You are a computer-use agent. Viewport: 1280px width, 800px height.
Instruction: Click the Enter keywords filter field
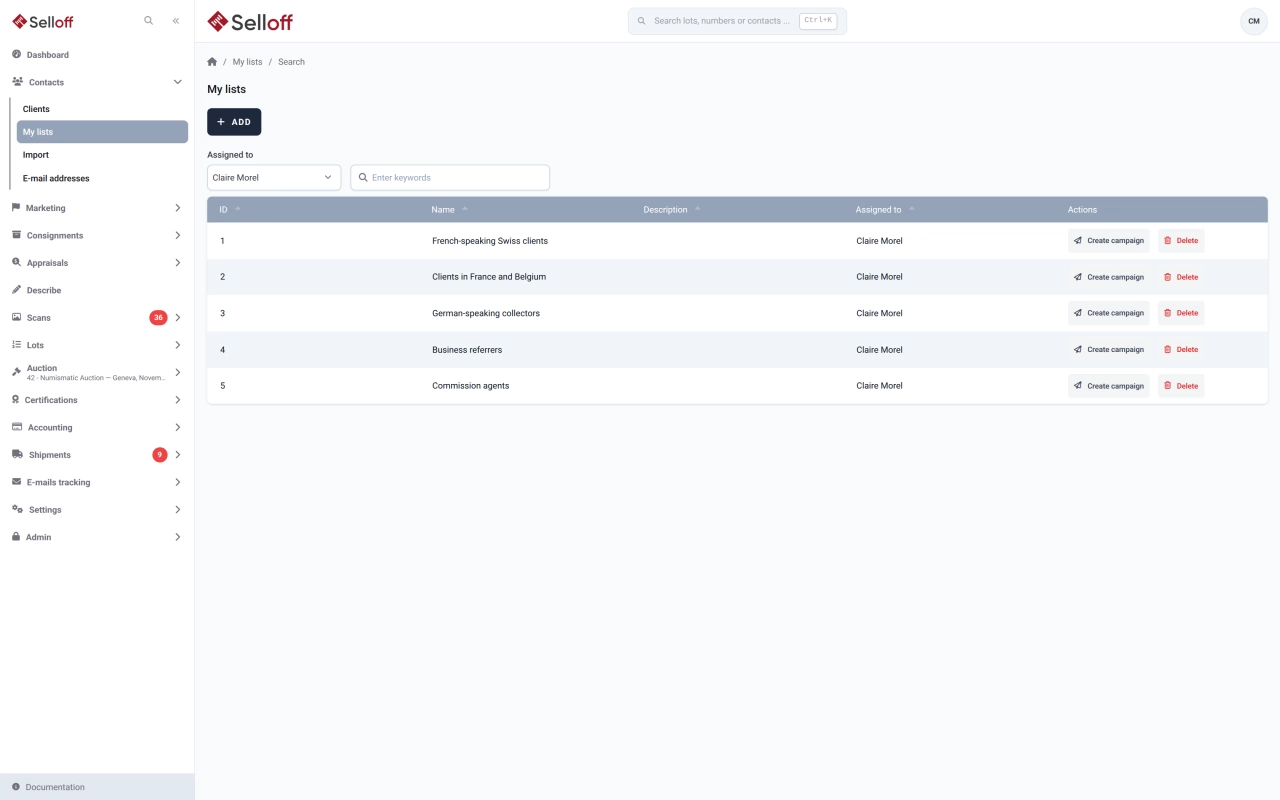point(450,177)
